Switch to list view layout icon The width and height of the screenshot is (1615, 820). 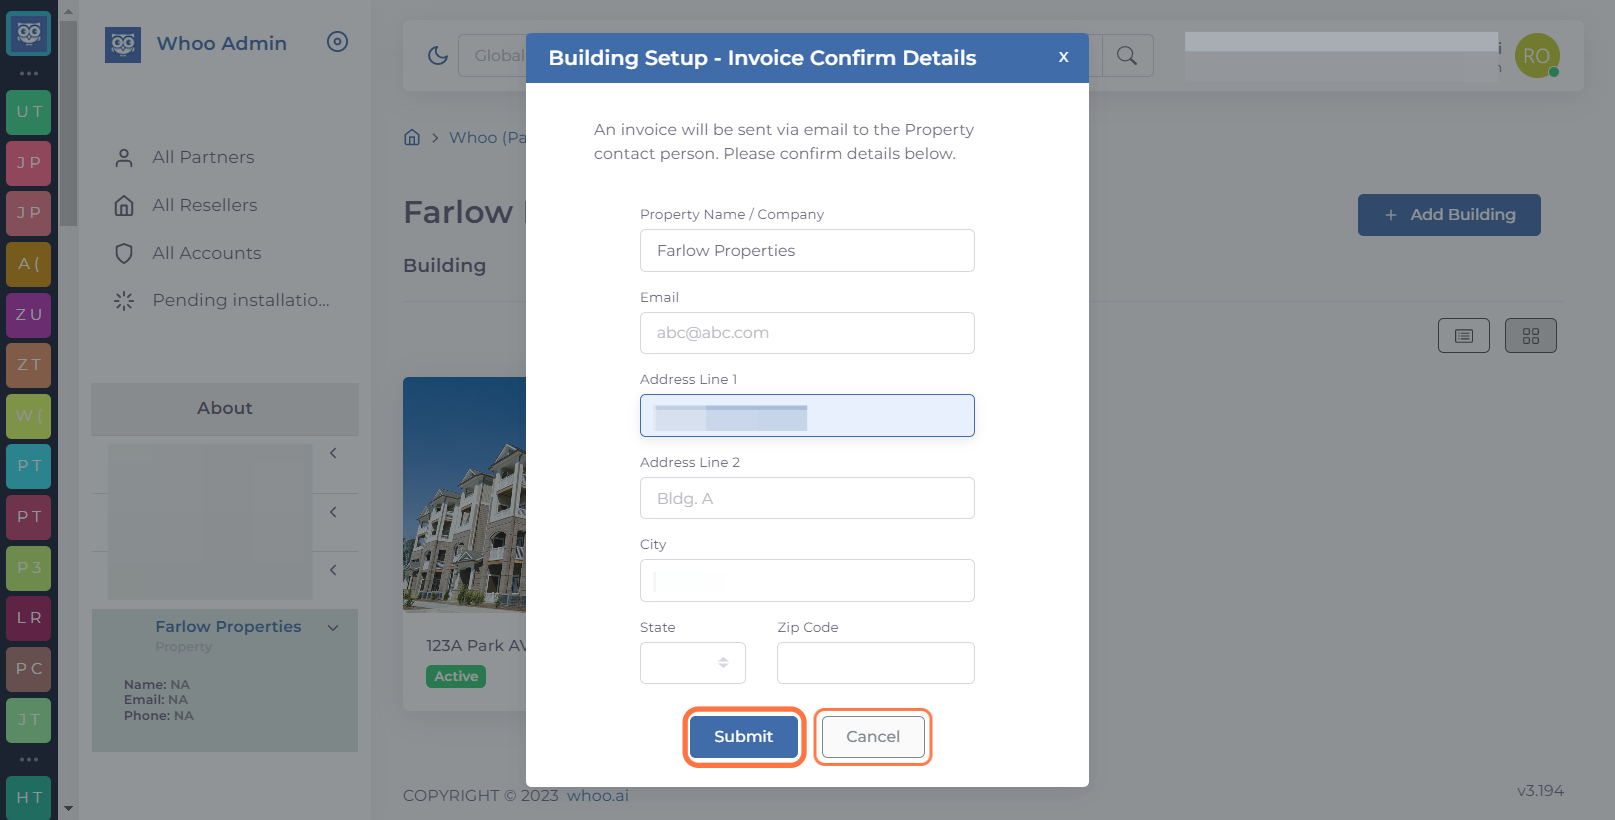(x=1464, y=336)
